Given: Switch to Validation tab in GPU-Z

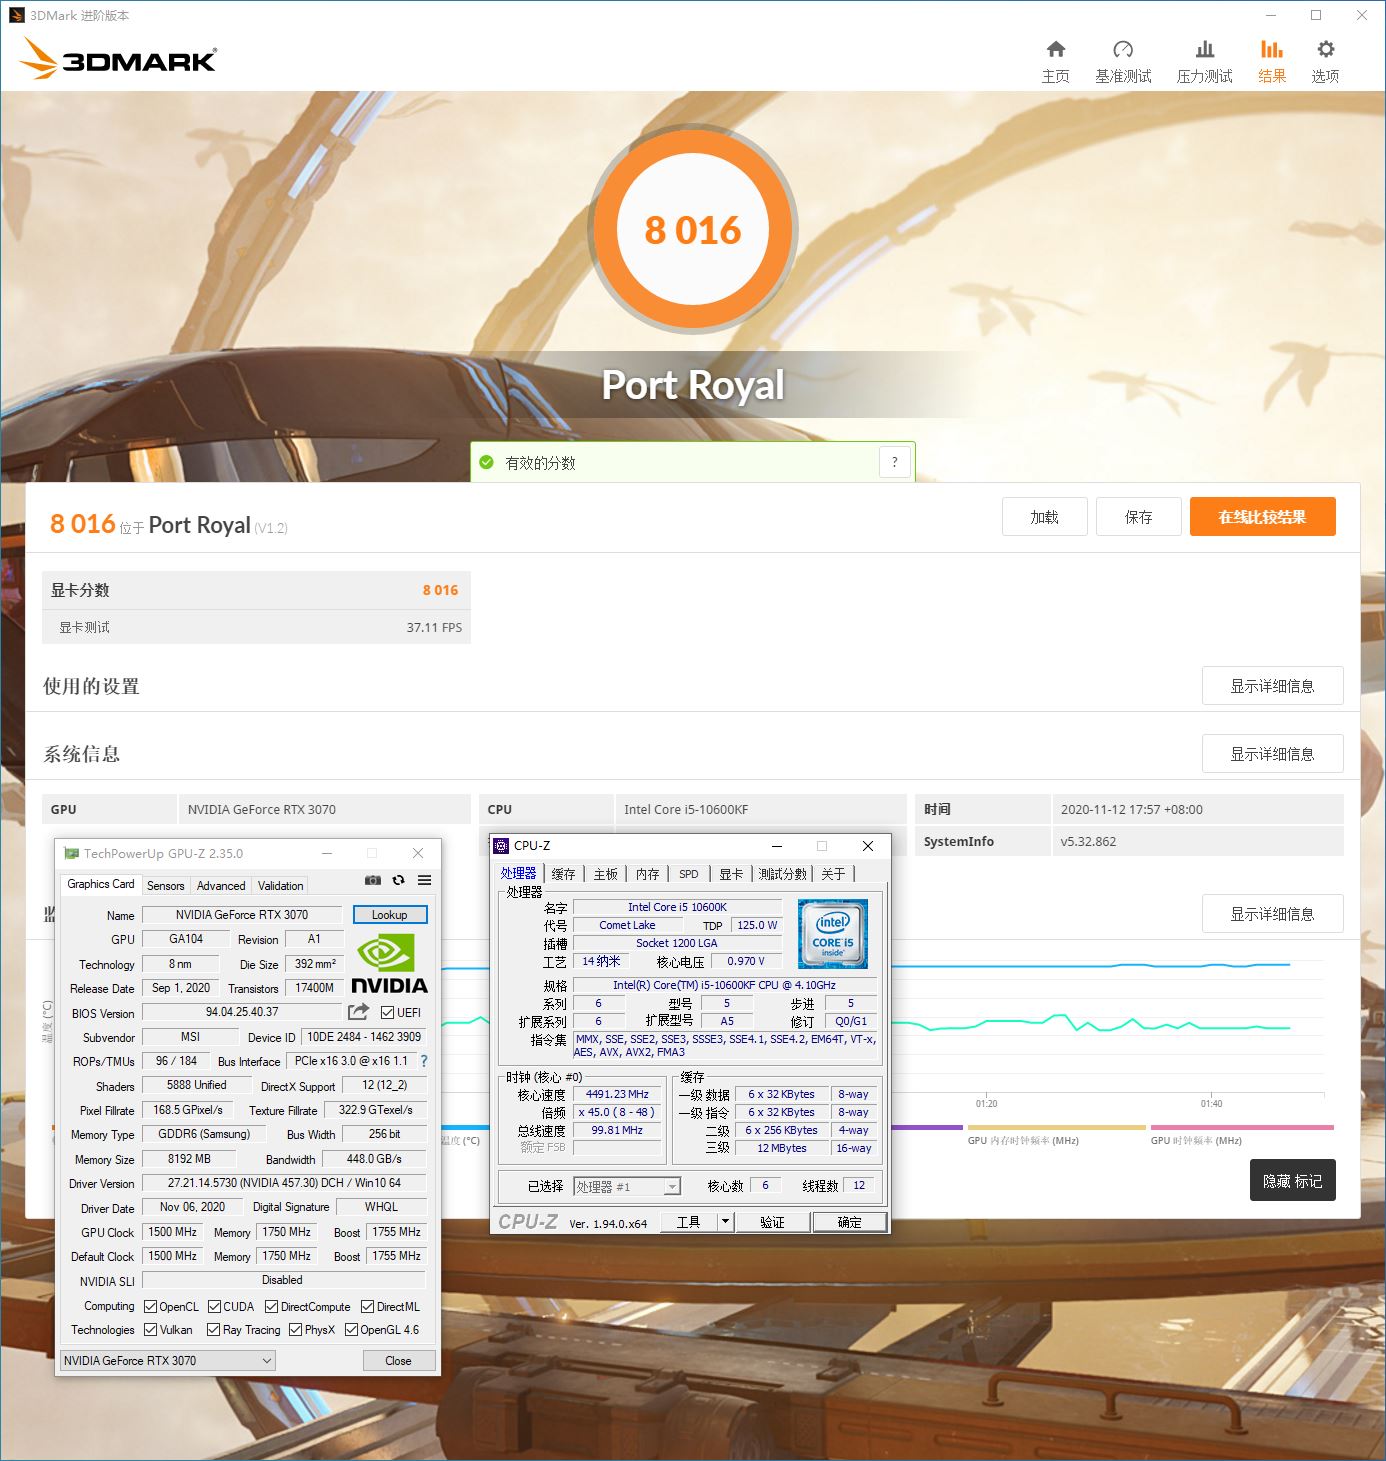Looking at the screenshot, I should [x=281, y=886].
